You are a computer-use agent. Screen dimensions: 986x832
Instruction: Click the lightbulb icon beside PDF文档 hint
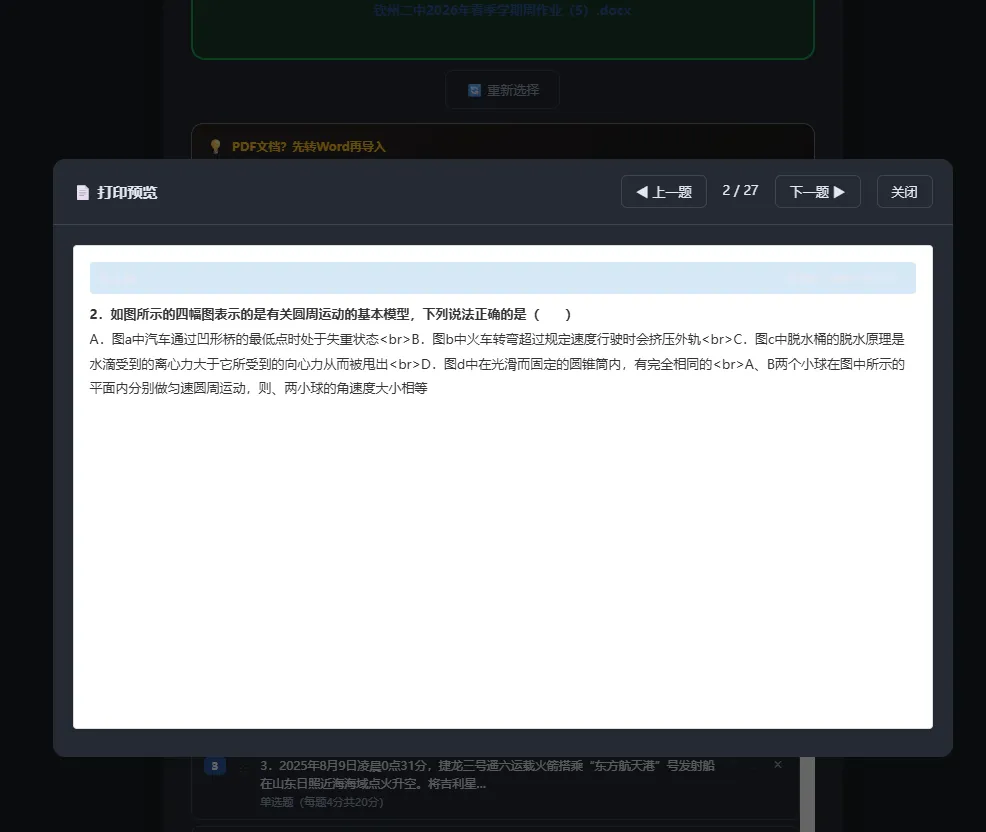click(216, 147)
